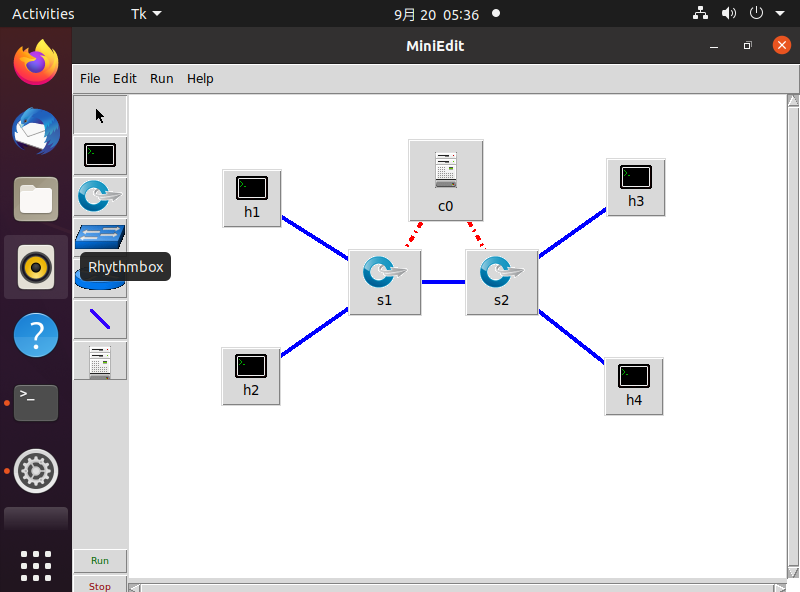The width and height of the screenshot is (800, 592).
Task: Select host h1 node on canvas
Action: click(252, 198)
